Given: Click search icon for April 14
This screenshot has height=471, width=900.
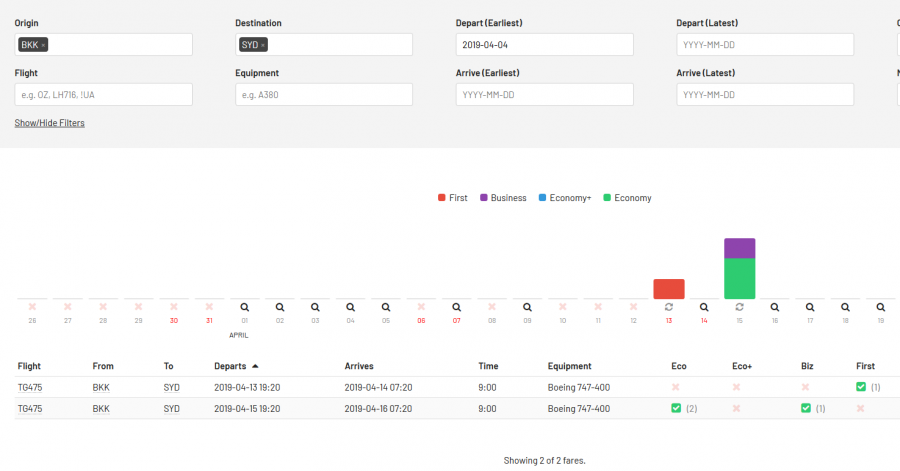Looking at the screenshot, I should point(704,307).
